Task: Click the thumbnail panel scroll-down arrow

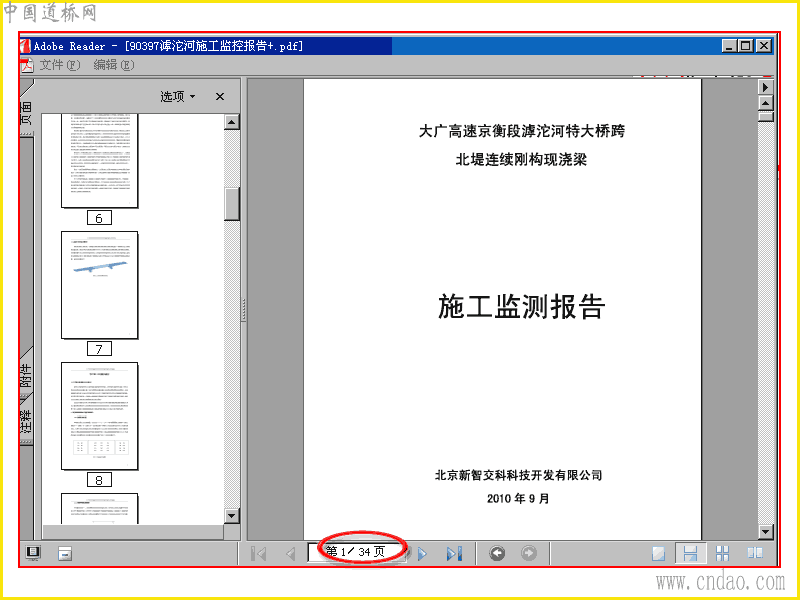Action: [232, 516]
